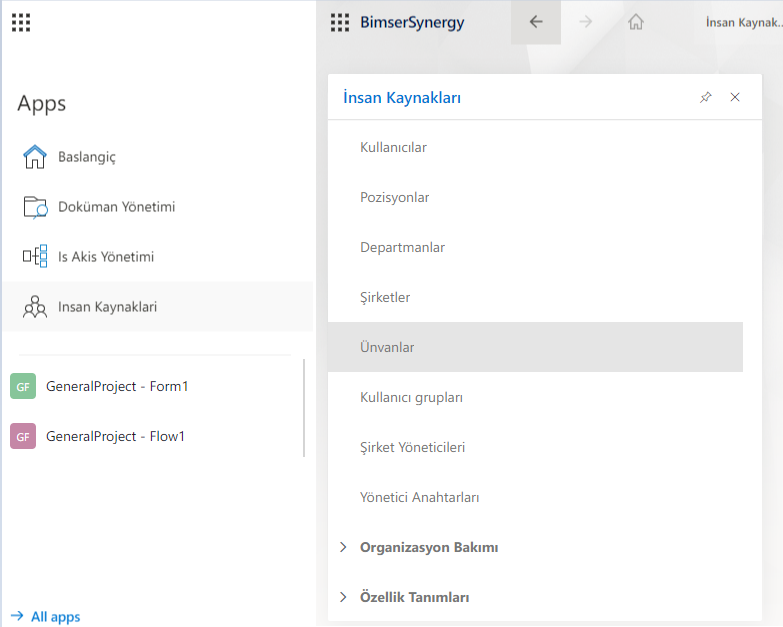The image size is (783, 627).
Task: Open the app launcher grid in the left panel
Action: (x=21, y=22)
